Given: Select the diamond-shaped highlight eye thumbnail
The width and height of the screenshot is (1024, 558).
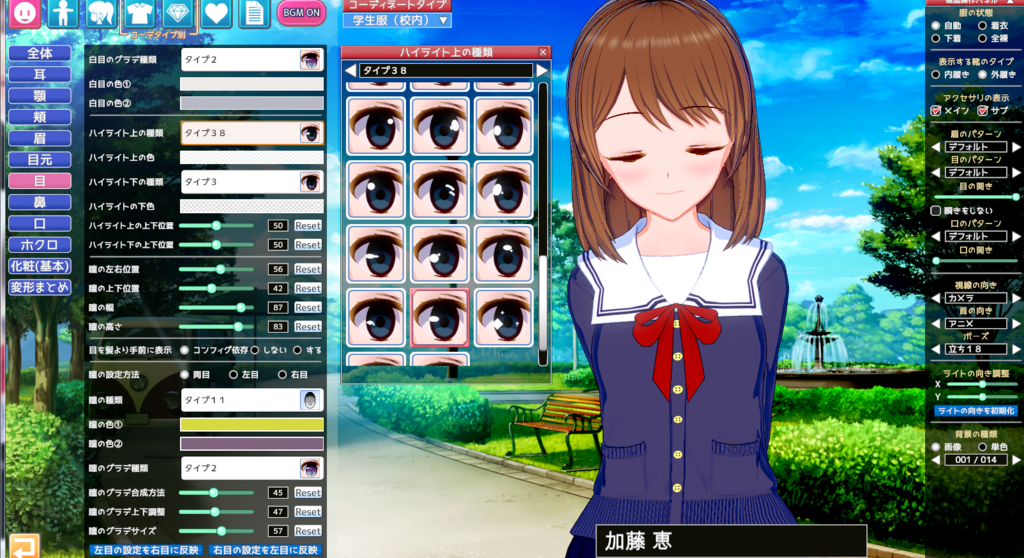Looking at the screenshot, I should tap(504, 318).
